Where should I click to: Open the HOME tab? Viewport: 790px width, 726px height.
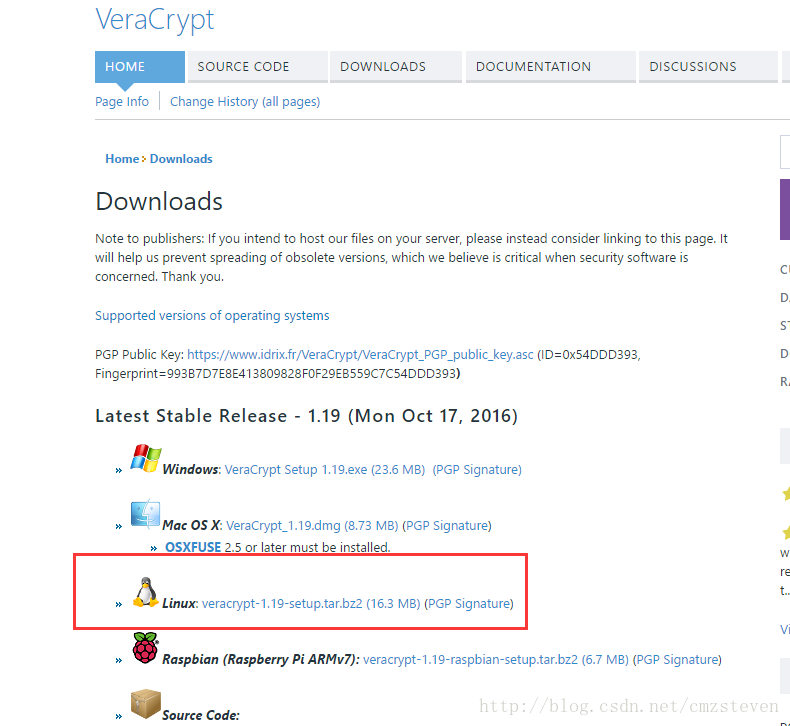140,67
